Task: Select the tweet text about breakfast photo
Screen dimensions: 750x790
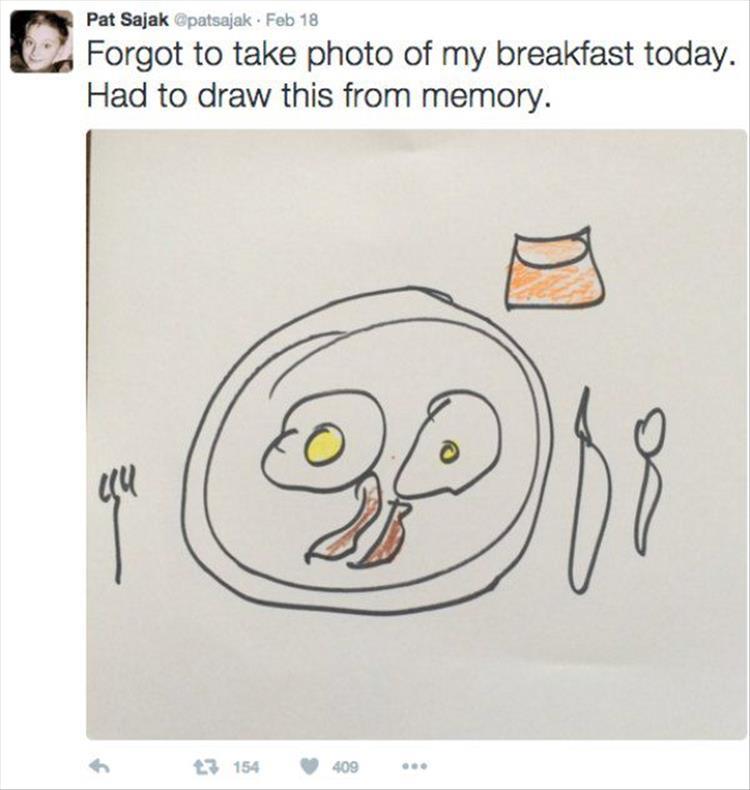Action: pyautogui.click(x=409, y=75)
